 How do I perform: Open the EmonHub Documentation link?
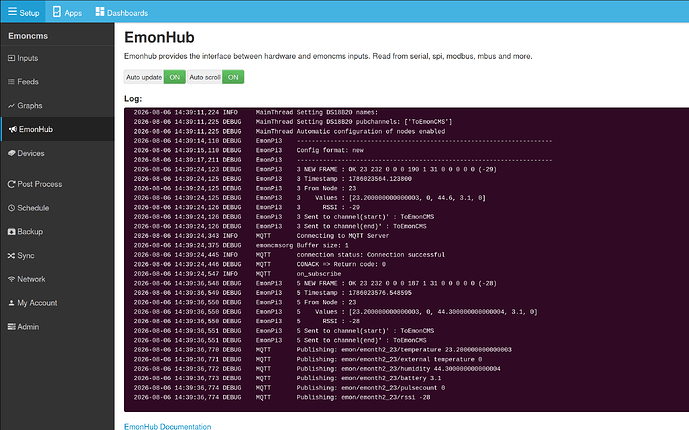coord(167,426)
